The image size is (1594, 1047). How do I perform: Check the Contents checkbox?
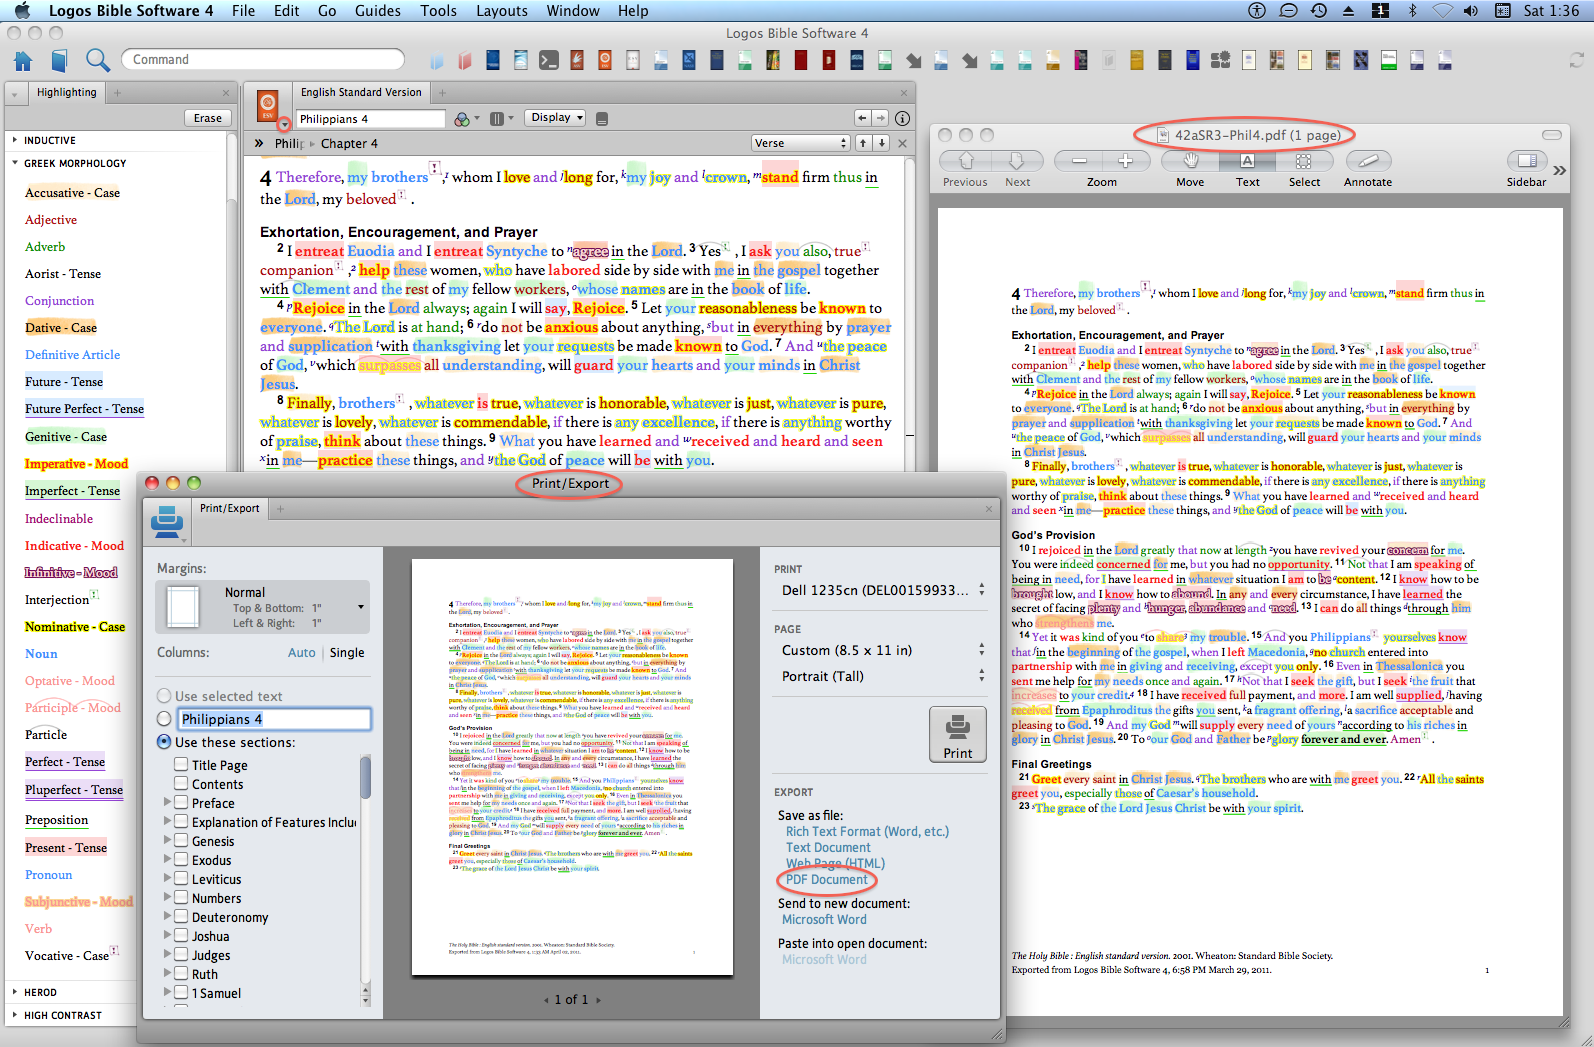coord(181,783)
